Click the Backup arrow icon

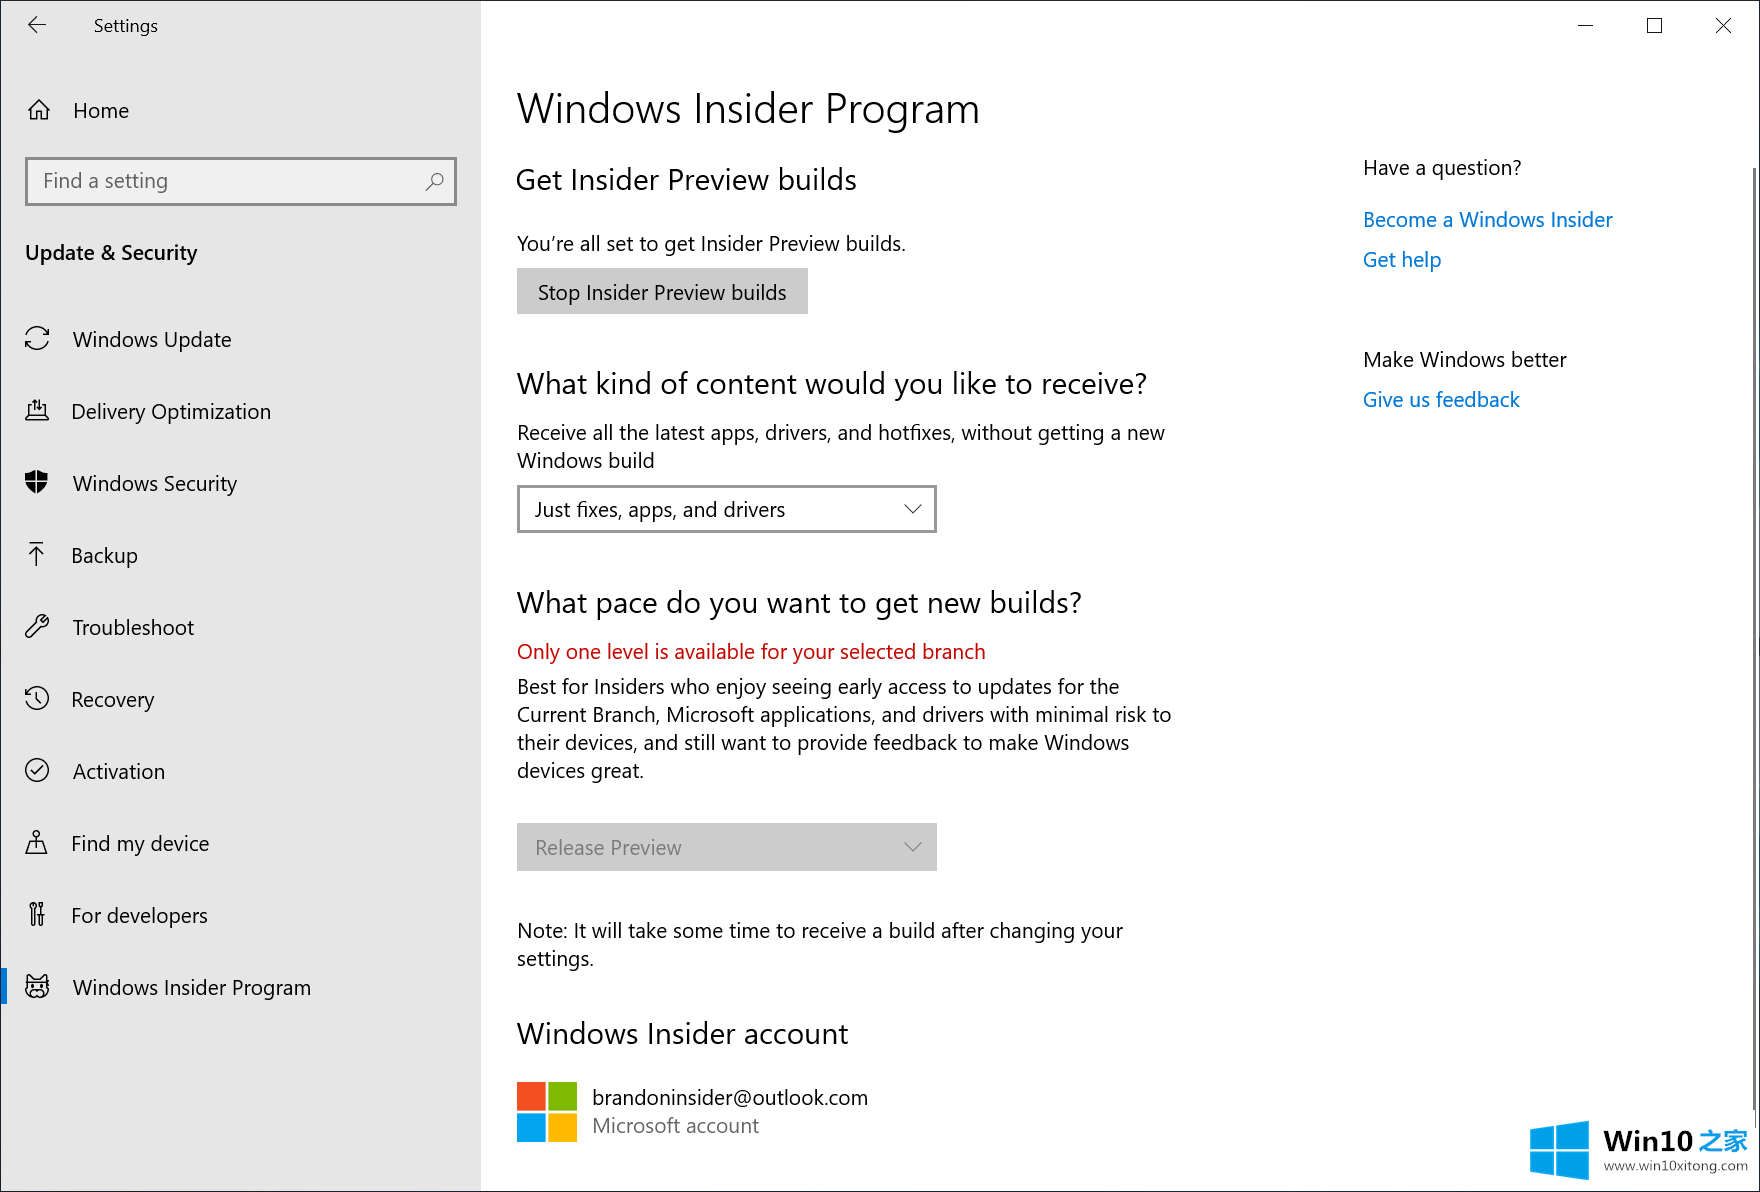pyautogui.click(x=37, y=555)
